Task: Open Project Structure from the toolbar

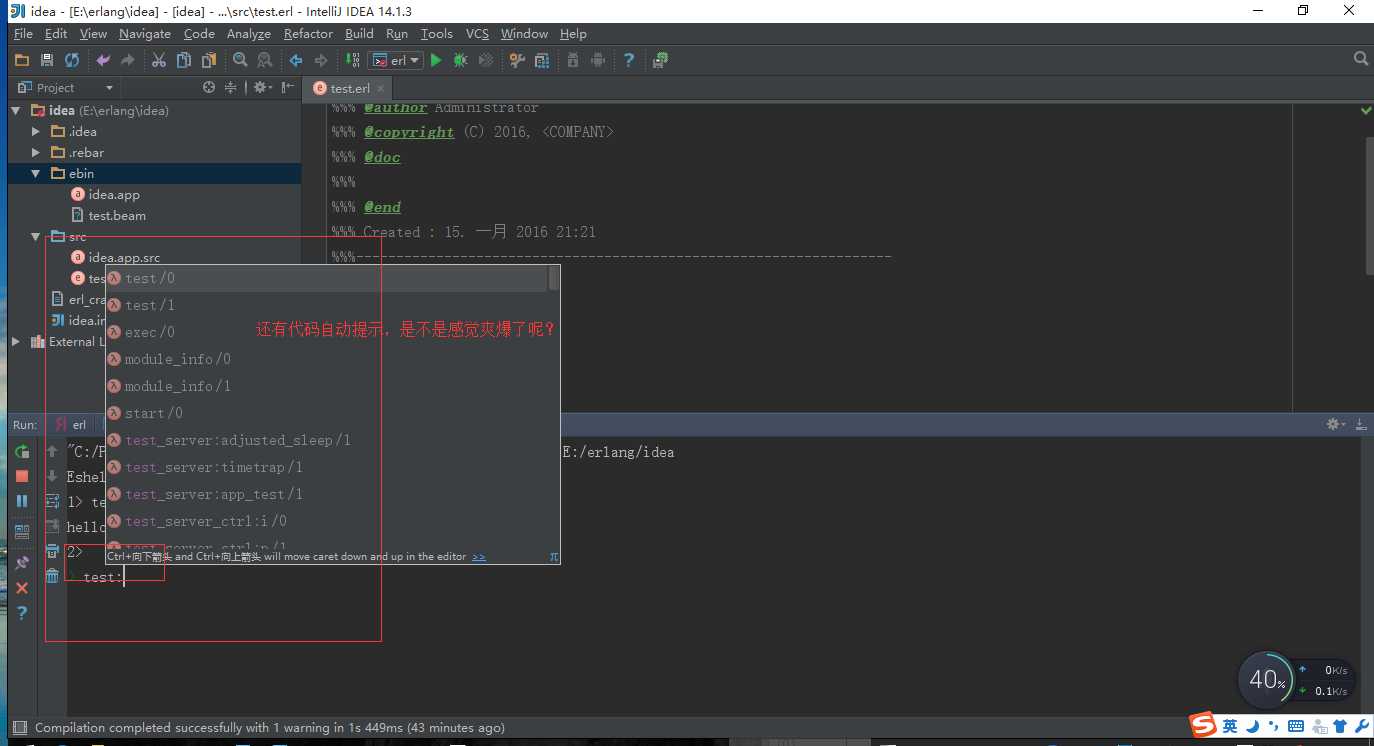Action: click(x=541, y=60)
